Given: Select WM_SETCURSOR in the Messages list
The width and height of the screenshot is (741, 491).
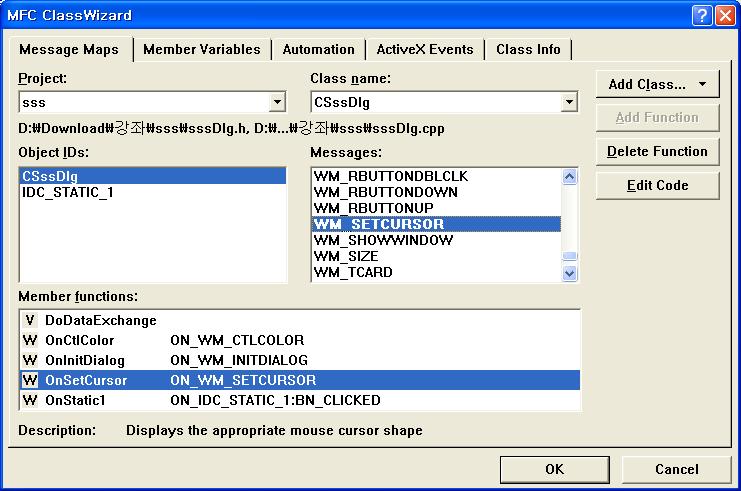Looking at the screenshot, I should 437,224.
